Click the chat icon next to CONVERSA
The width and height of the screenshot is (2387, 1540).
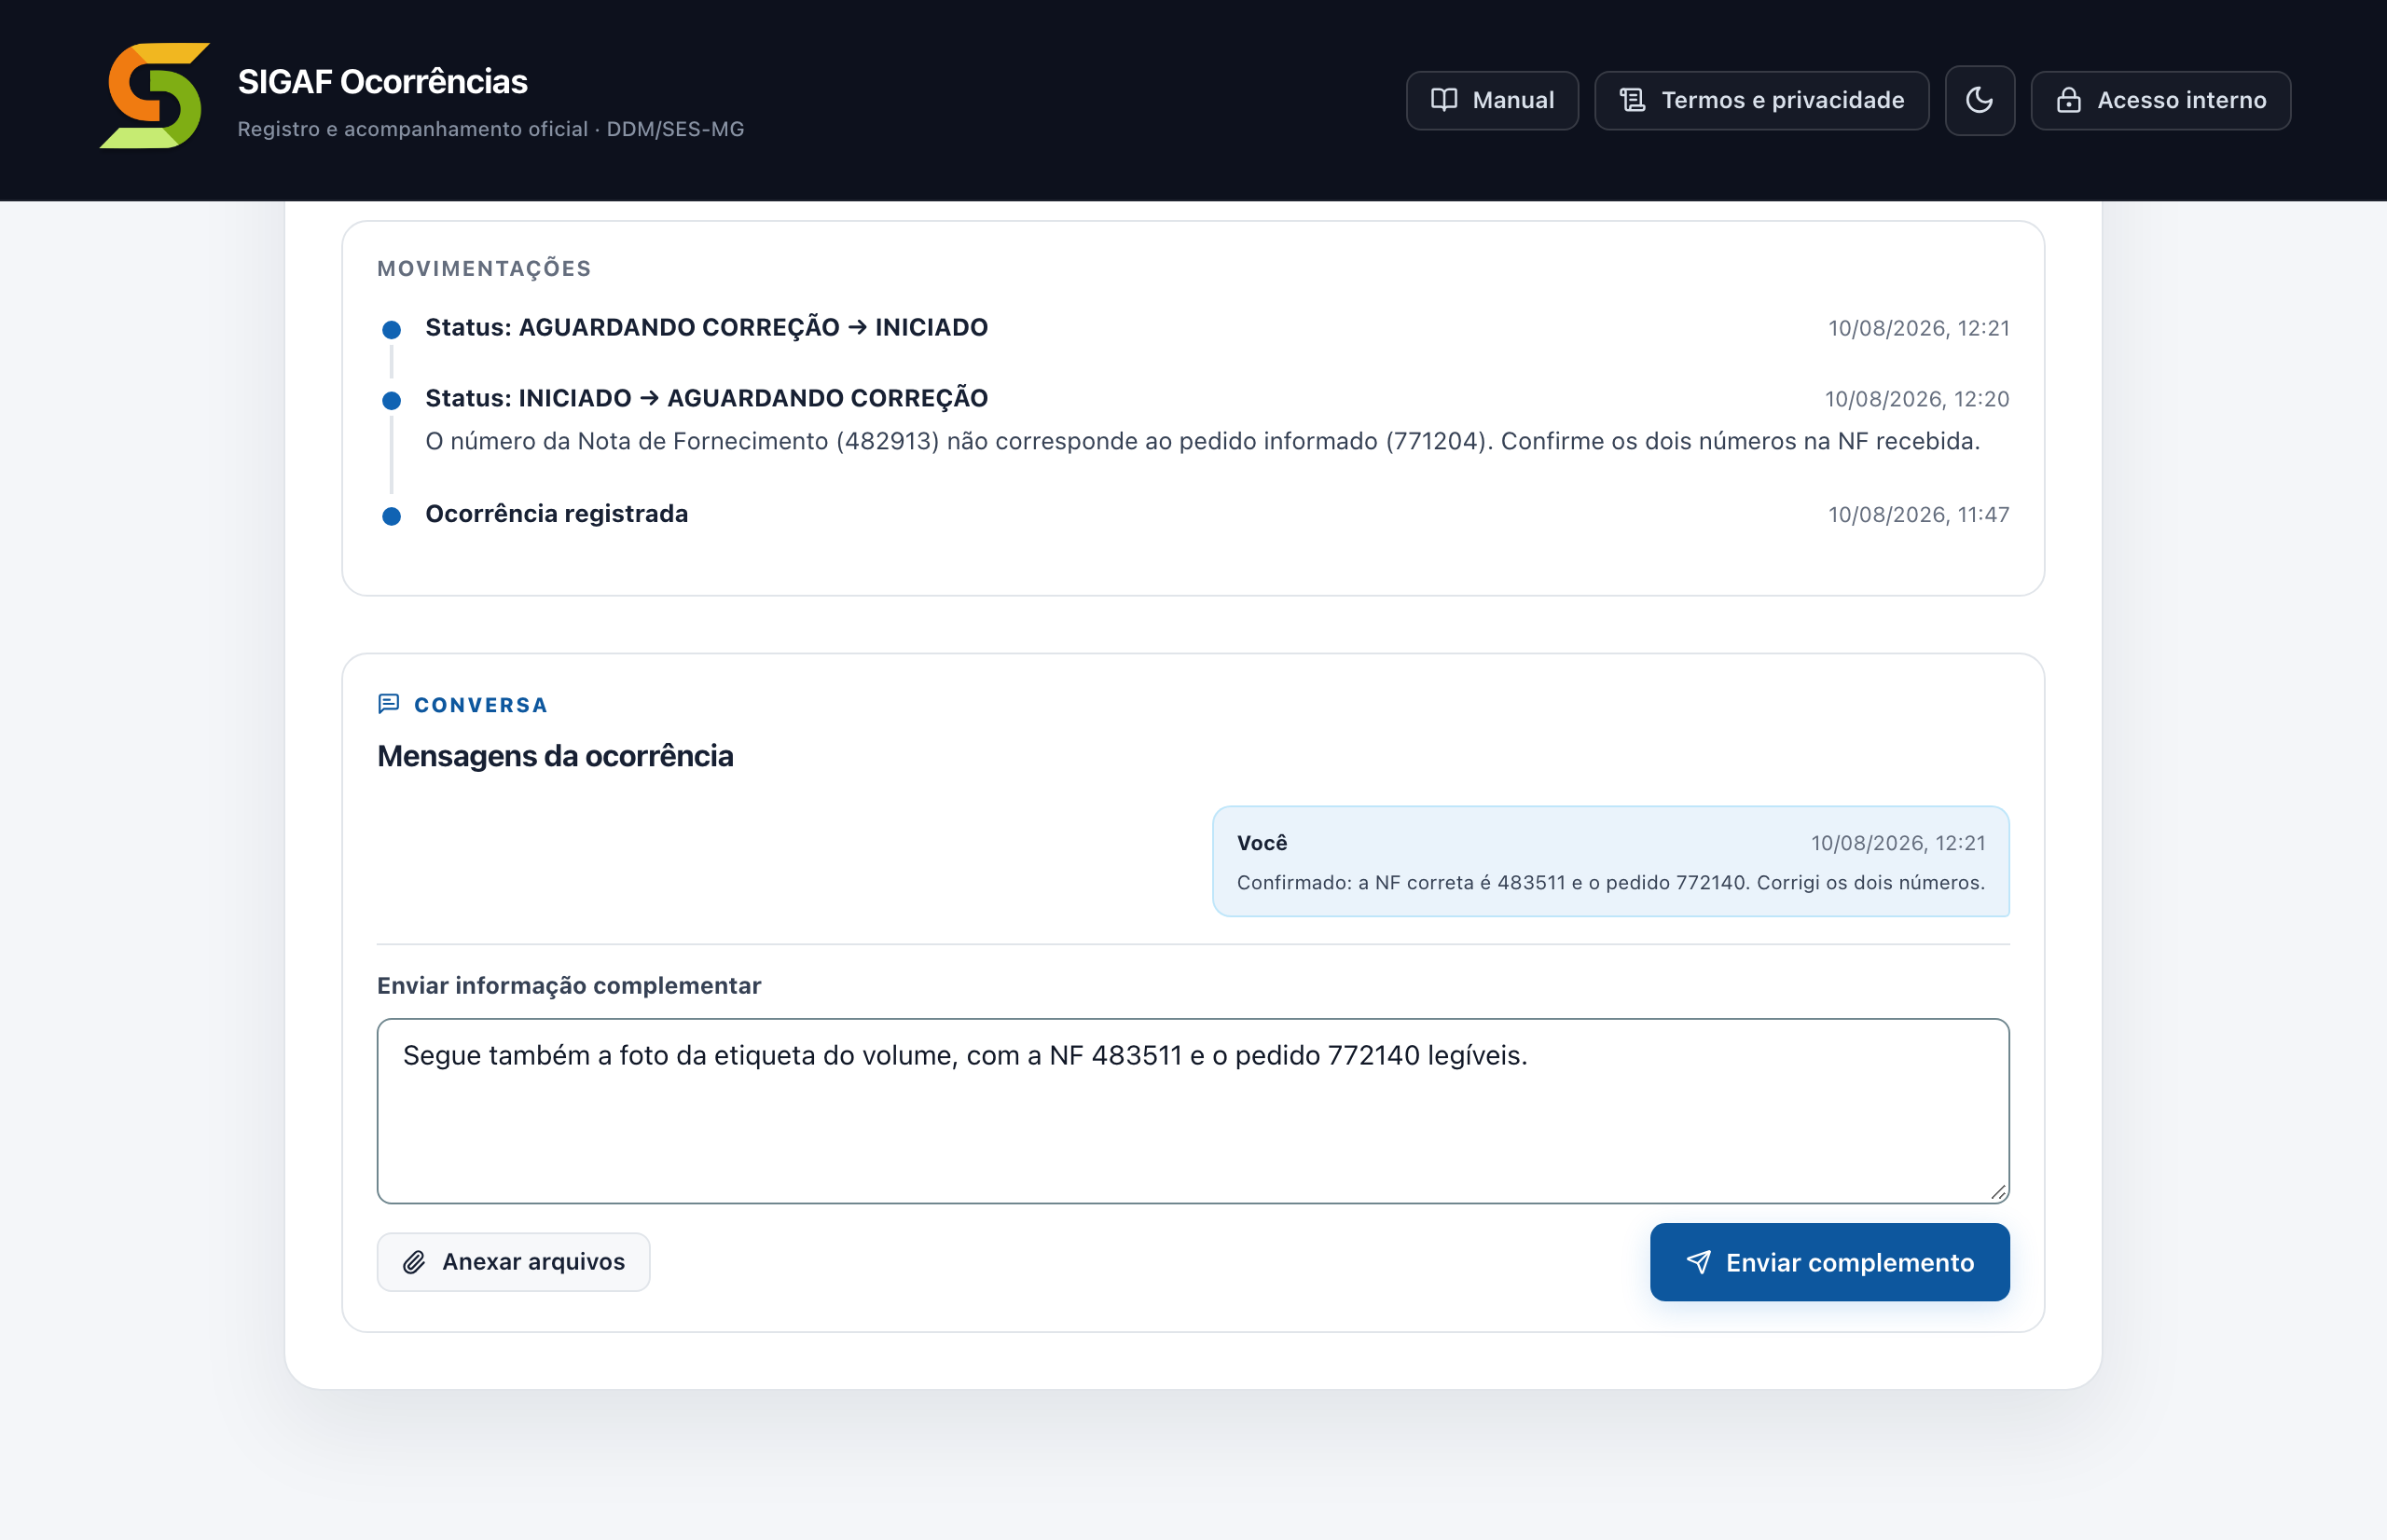click(389, 704)
